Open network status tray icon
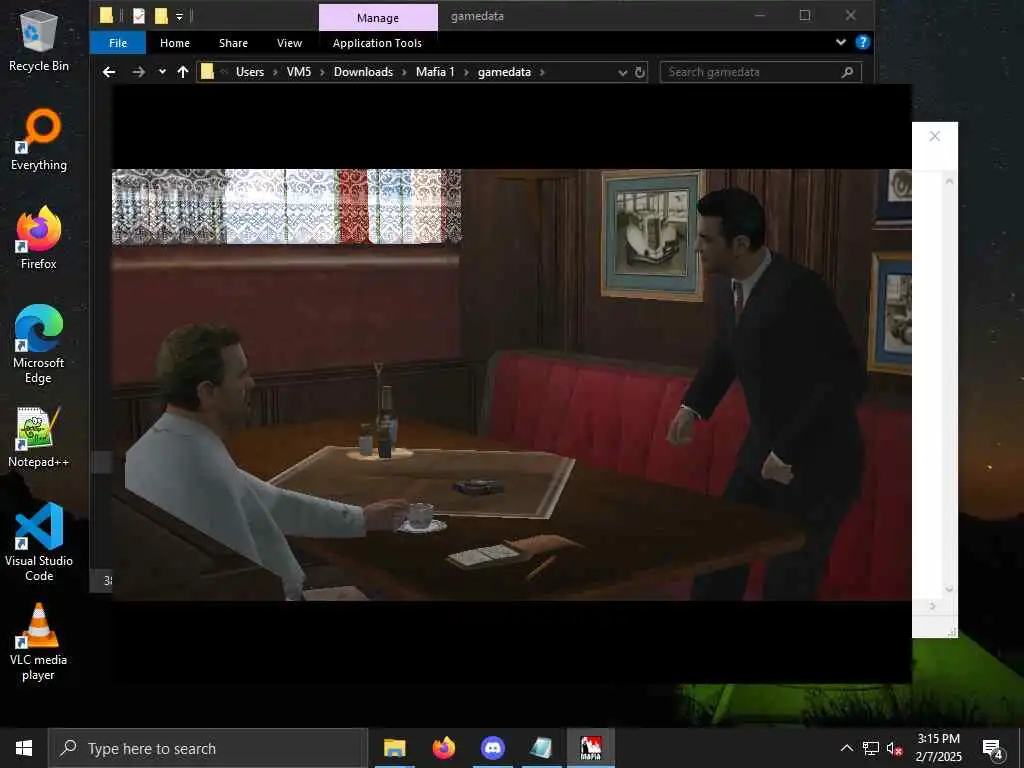 pos(871,748)
